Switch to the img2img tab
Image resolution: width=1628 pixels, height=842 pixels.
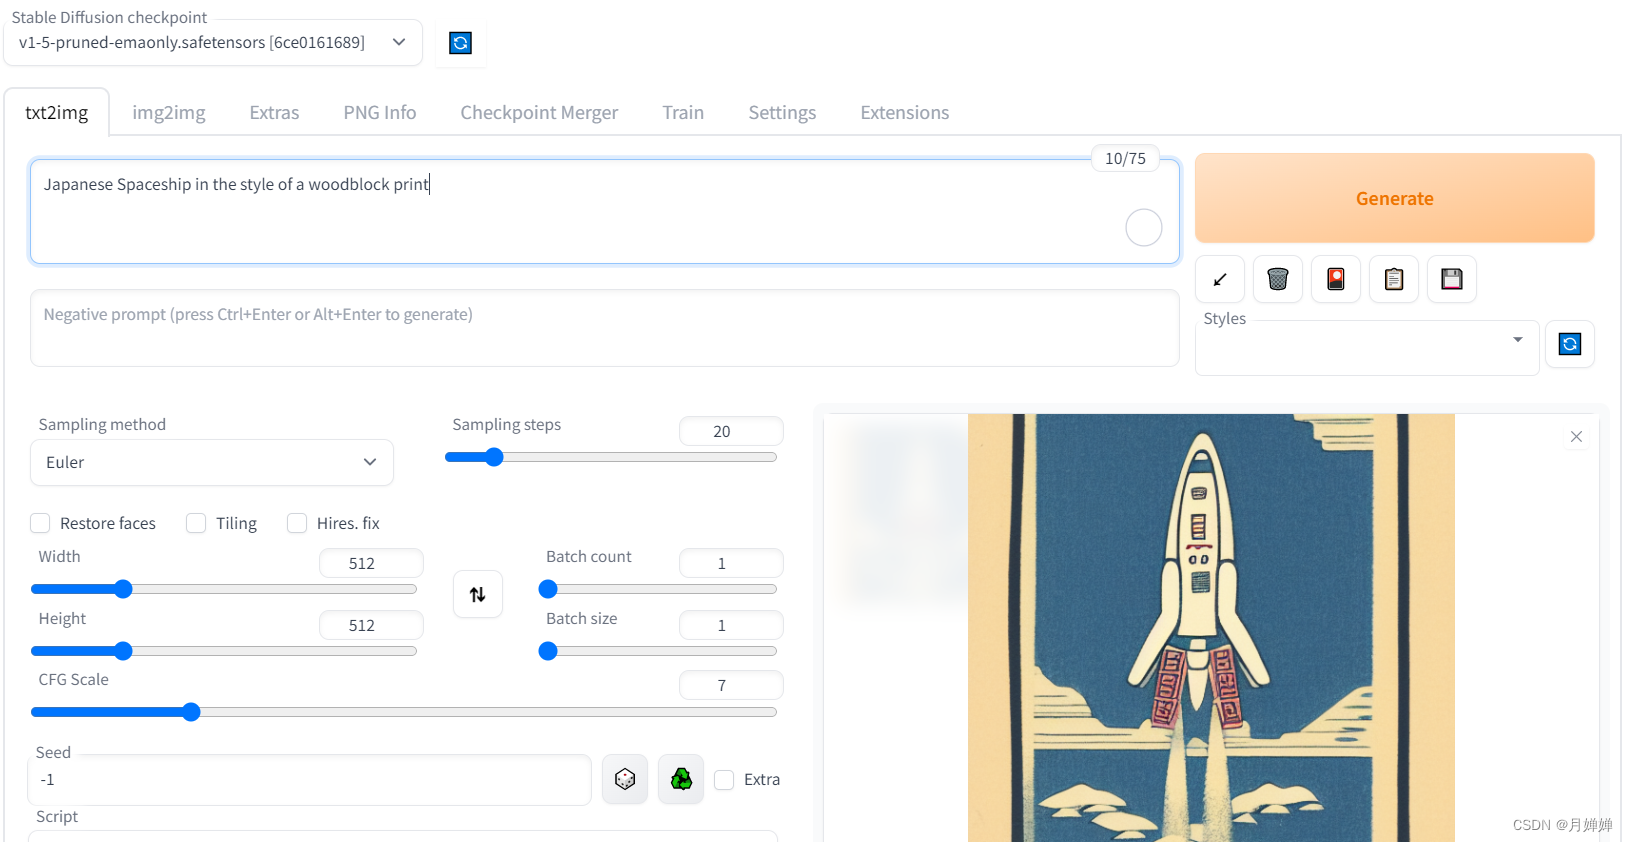coord(169,112)
